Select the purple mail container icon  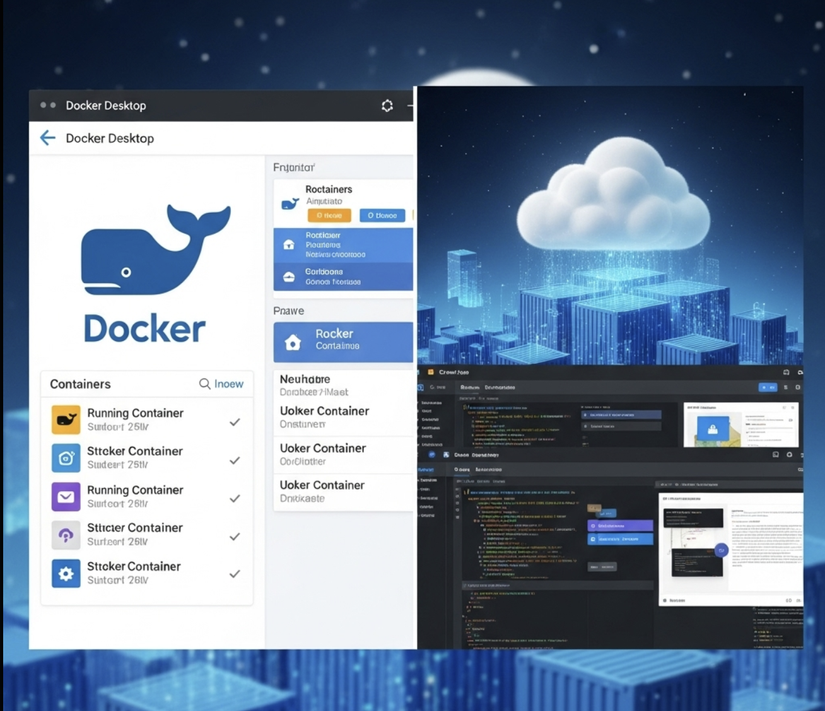66,497
